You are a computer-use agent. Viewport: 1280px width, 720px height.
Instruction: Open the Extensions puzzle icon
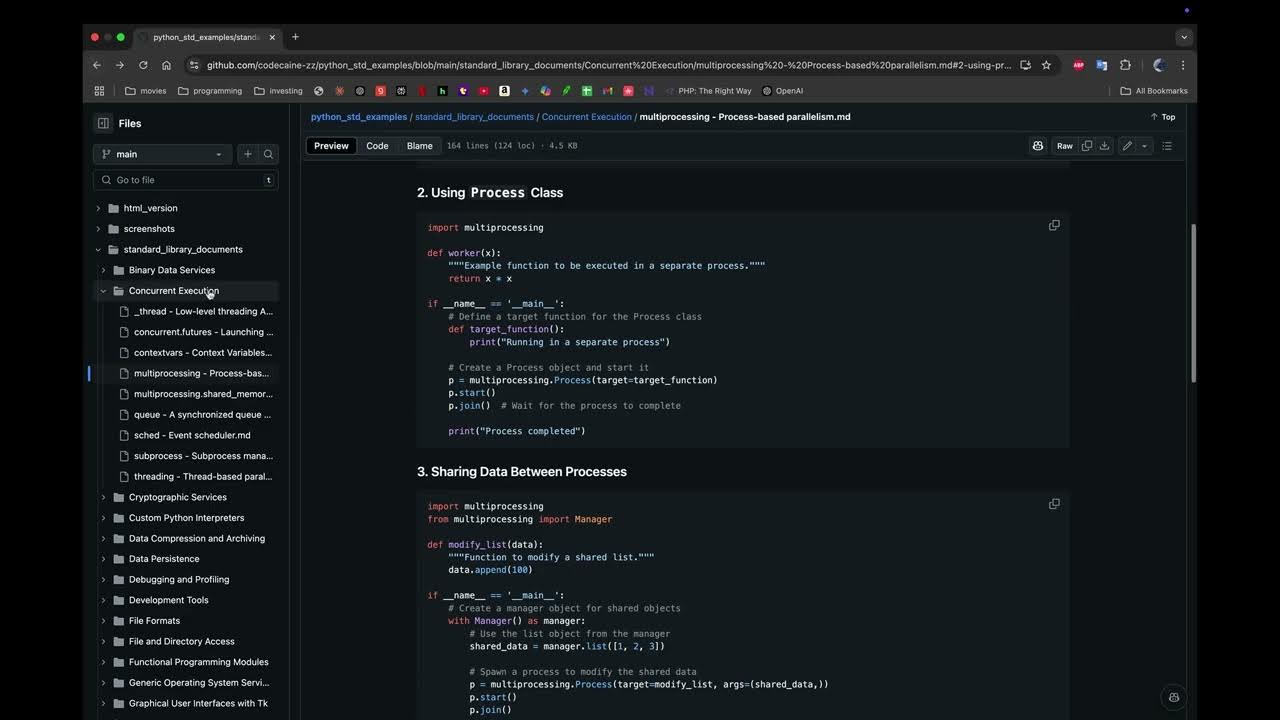(1125, 65)
